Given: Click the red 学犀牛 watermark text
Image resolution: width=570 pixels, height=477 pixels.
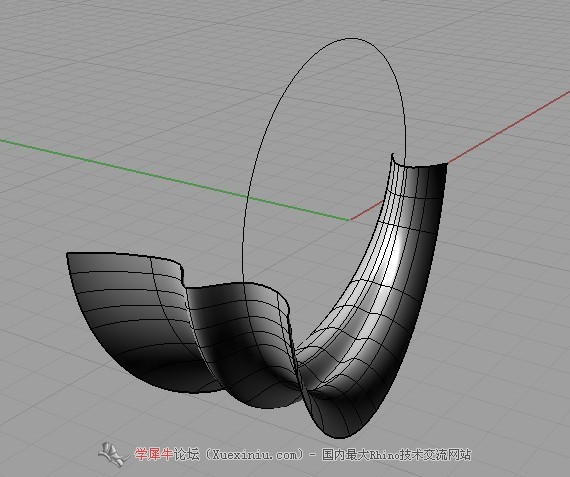Looking at the screenshot, I should tap(154, 454).
